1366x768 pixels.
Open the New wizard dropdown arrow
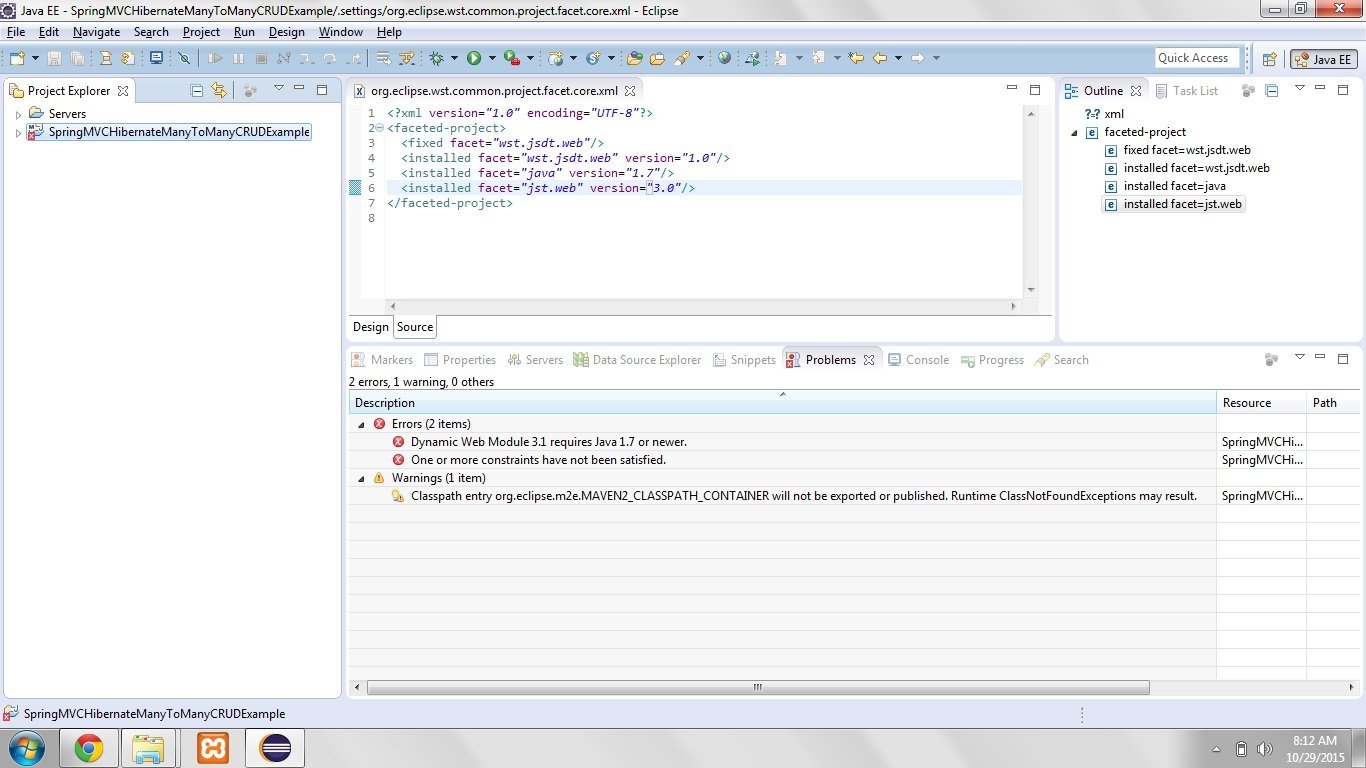tap(34, 59)
